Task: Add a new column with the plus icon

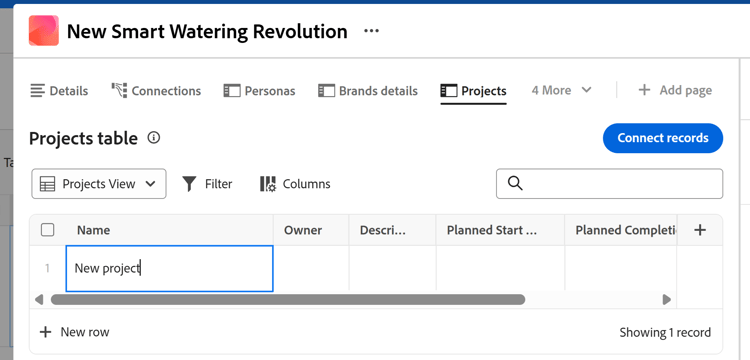Action: click(700, 230)
